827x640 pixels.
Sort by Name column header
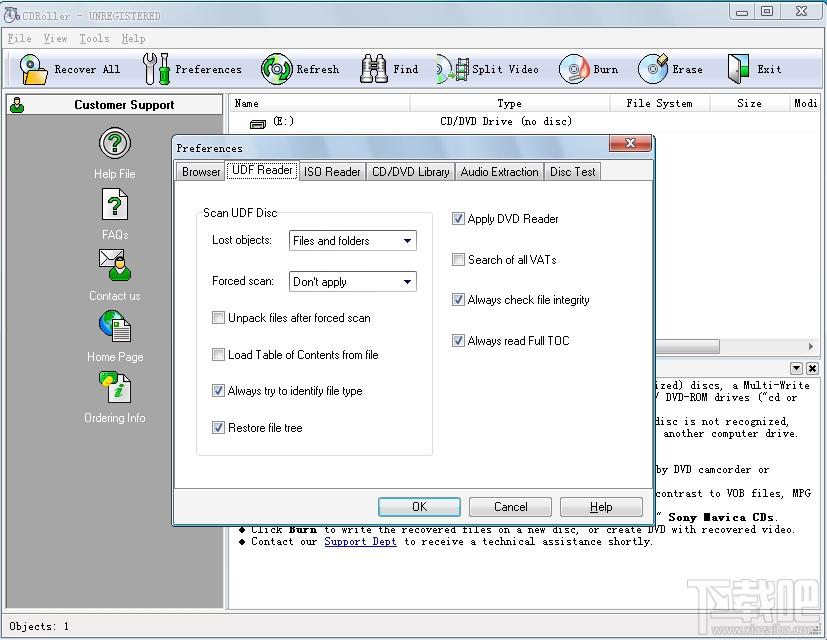pos(320,103)
